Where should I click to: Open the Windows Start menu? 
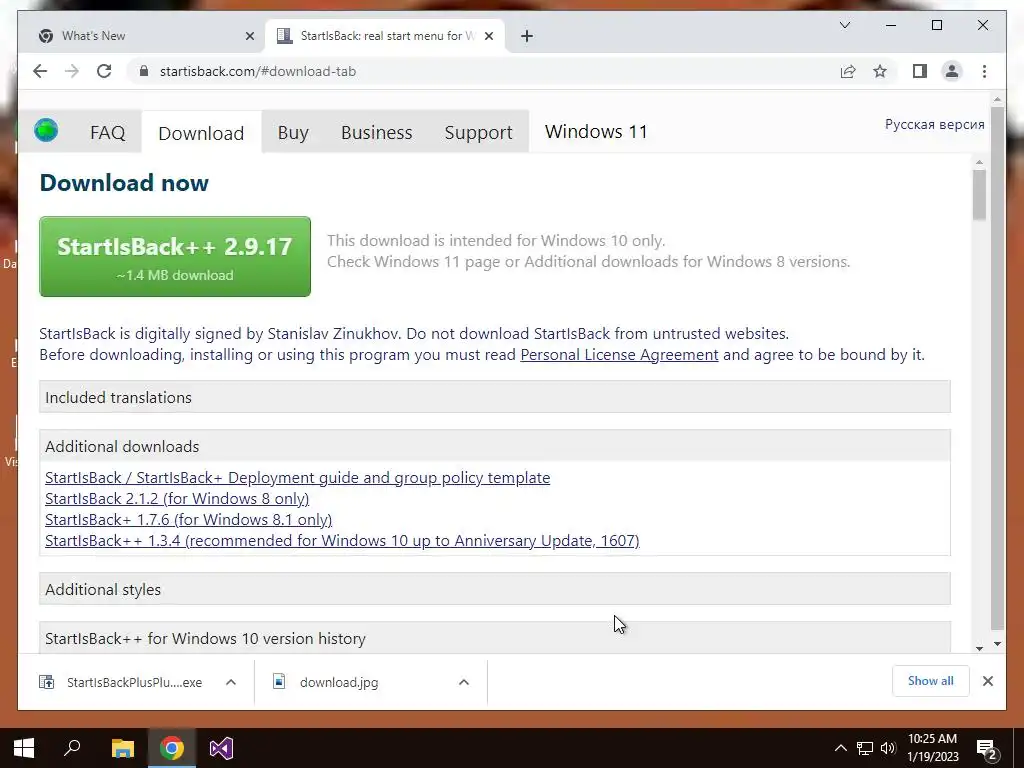(x=24, y=748)
